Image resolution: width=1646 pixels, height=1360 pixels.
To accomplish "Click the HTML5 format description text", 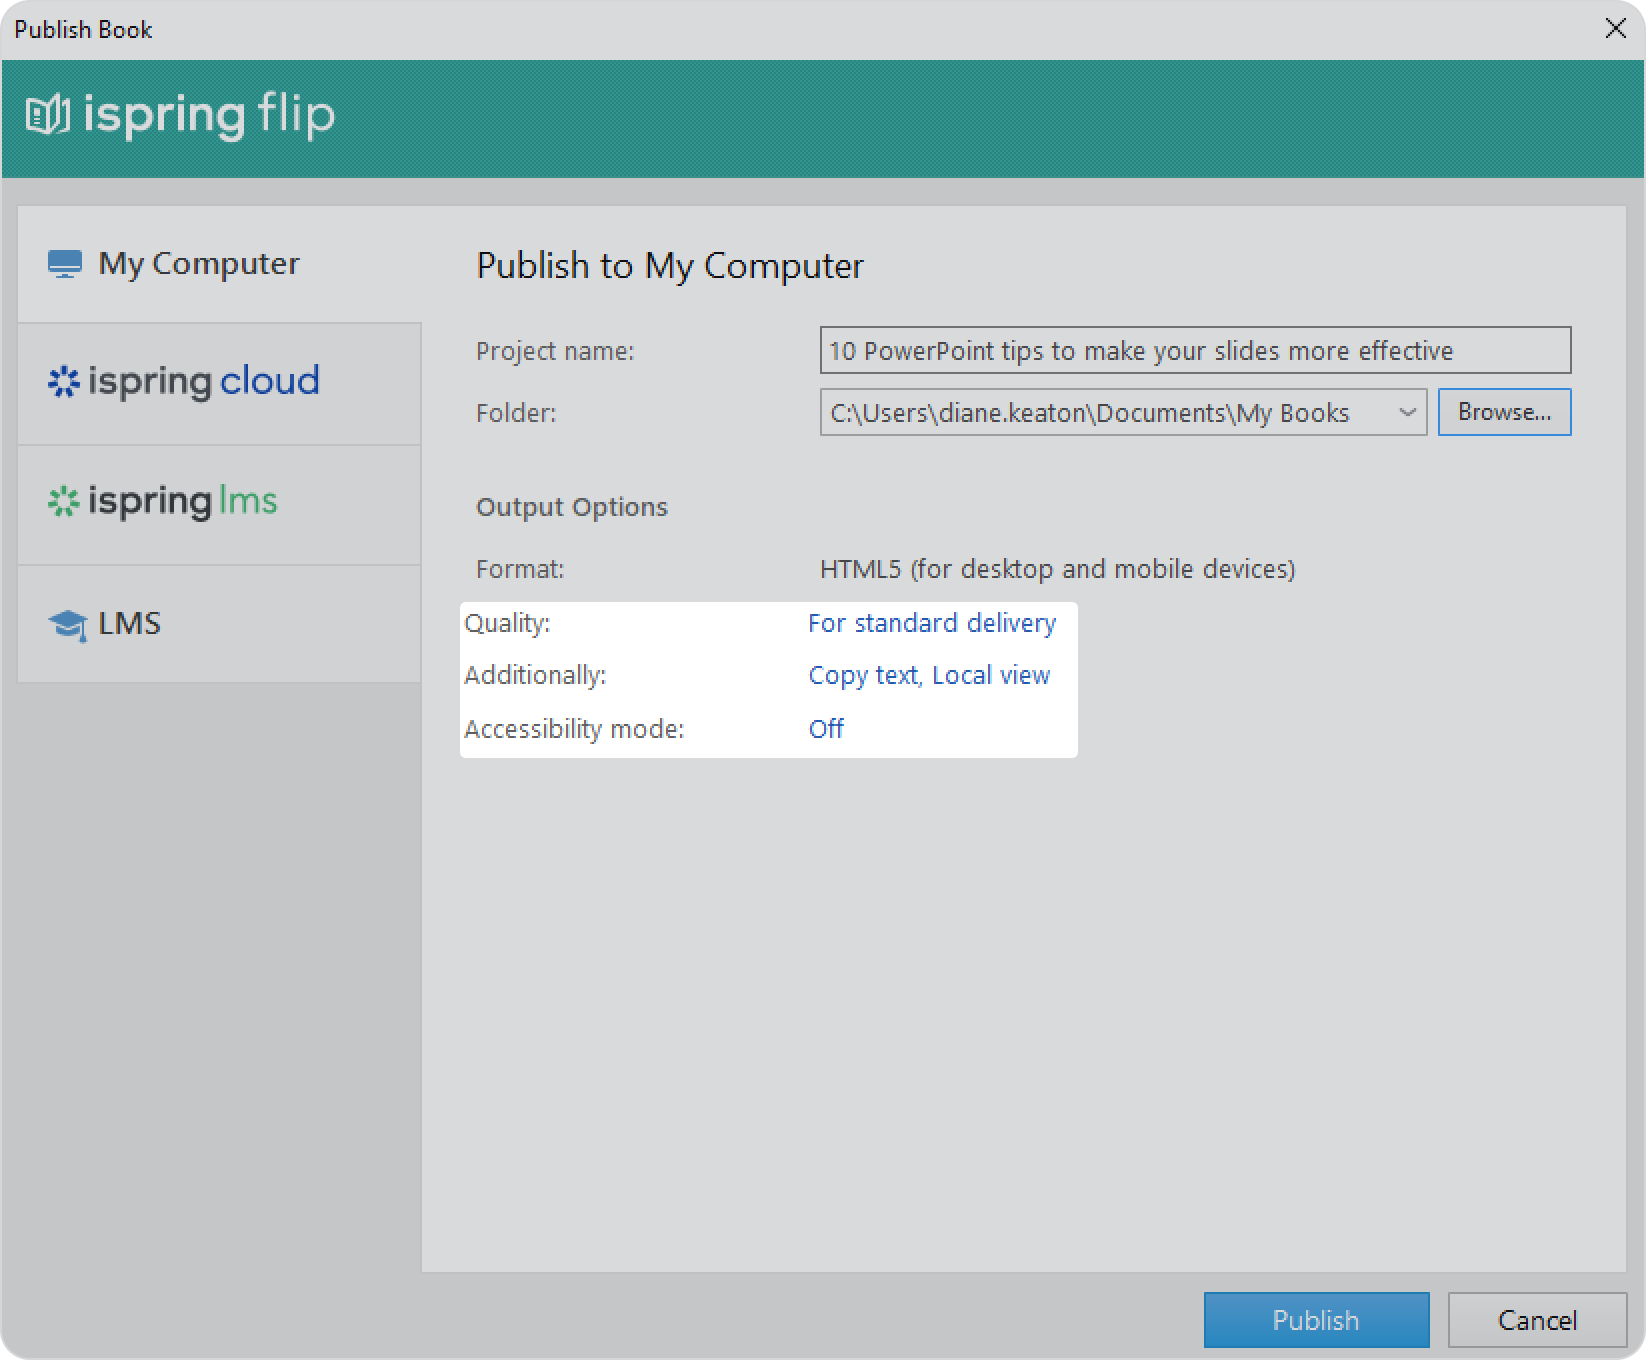I will coord(1057,569).
